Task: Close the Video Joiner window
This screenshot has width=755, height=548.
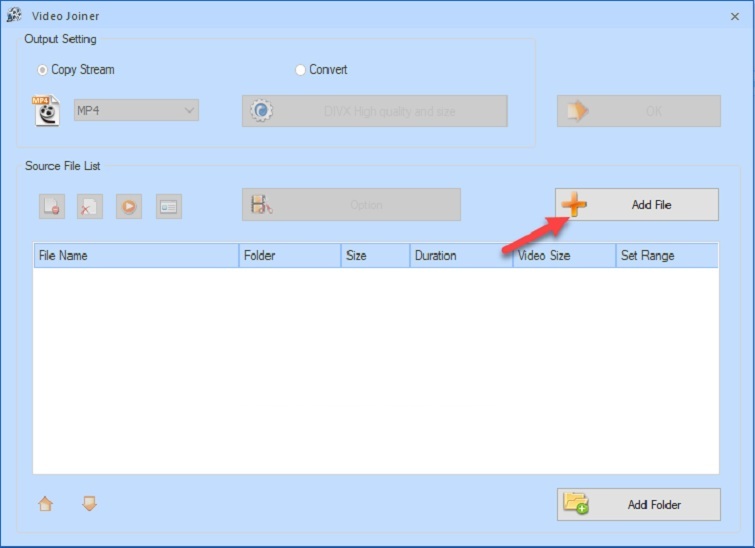Action: pyautogui.click(x=735, y=16)
